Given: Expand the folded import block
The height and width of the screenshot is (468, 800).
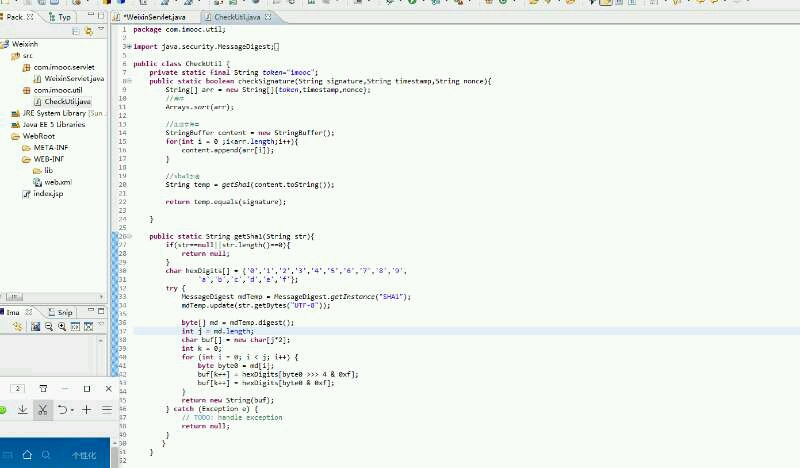Looking at the screenshot, I should (x=129, y=46).
